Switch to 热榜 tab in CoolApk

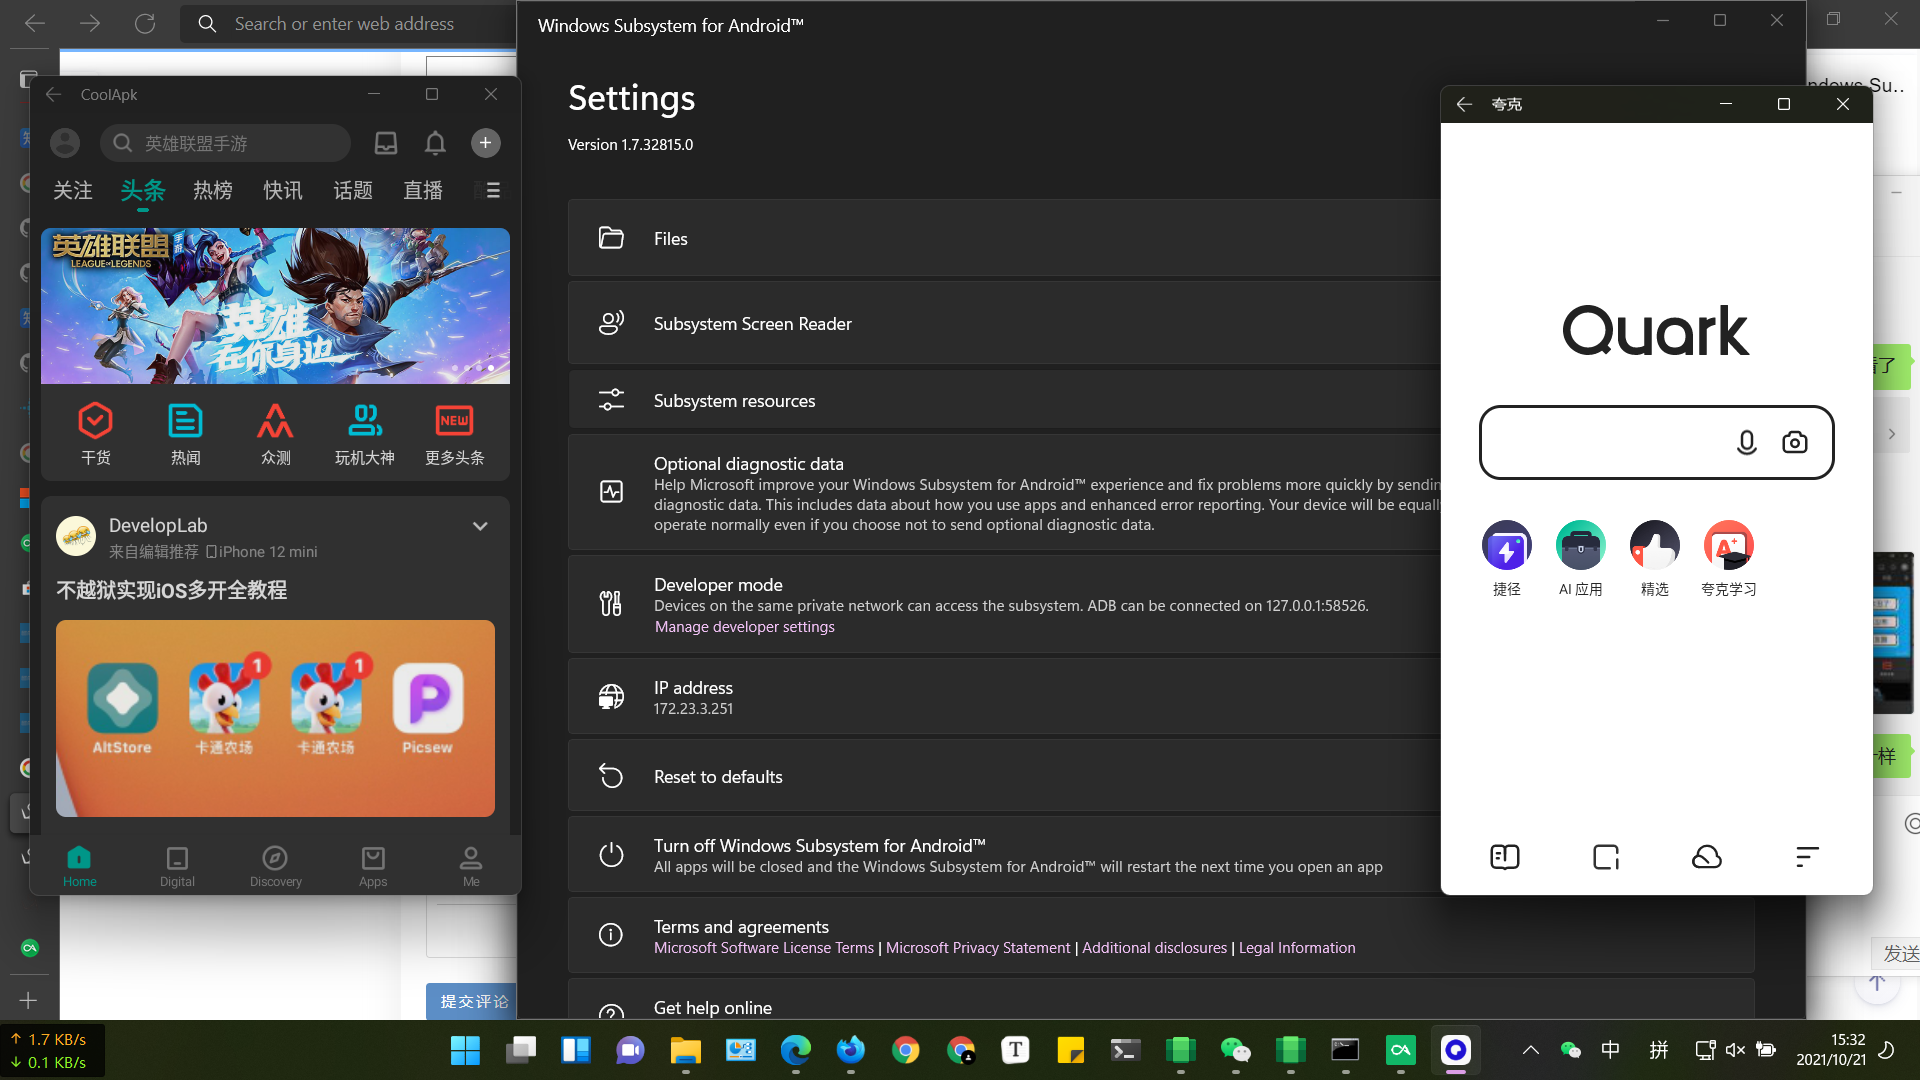pos(213,190)
